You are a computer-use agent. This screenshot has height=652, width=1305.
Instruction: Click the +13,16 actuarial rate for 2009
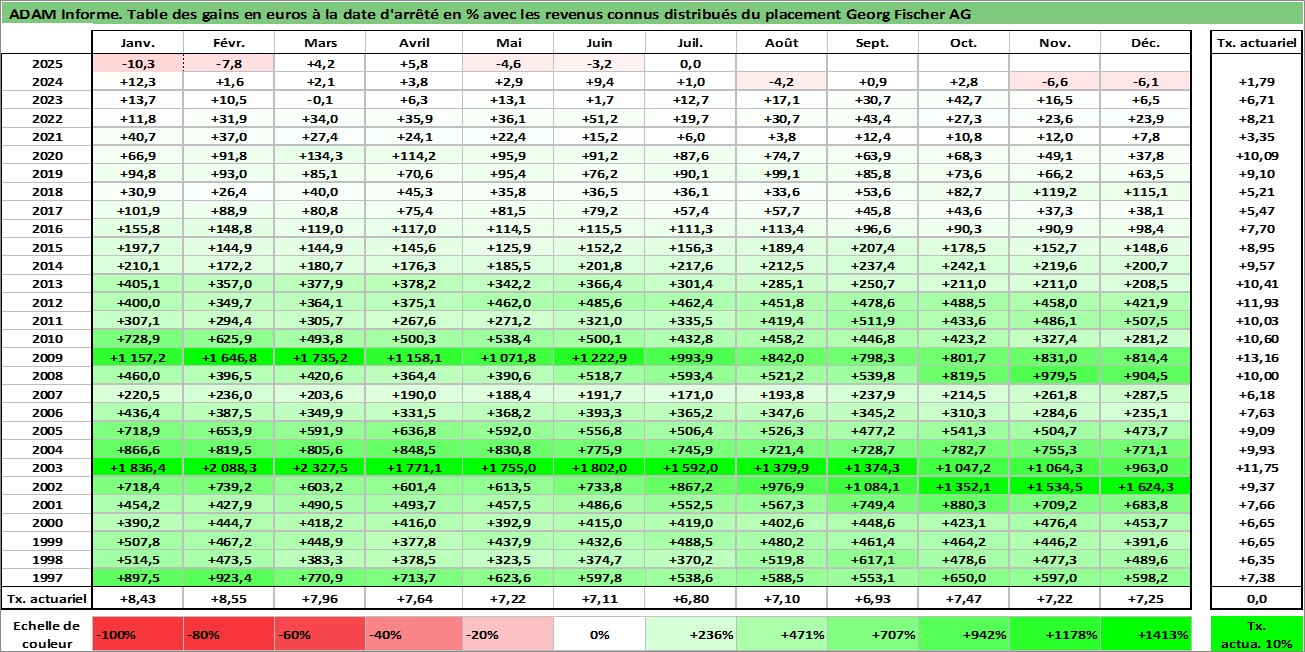tap(1257, 357)
